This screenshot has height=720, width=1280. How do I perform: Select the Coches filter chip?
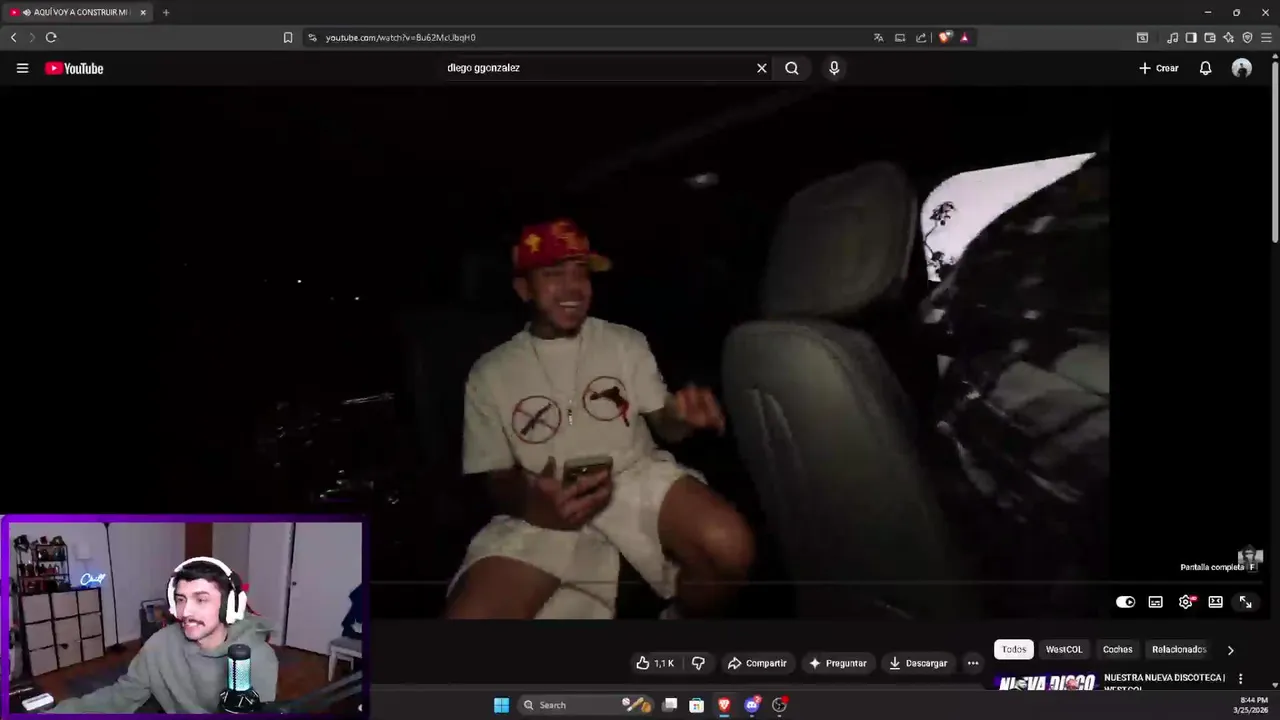pos(1118,649)
